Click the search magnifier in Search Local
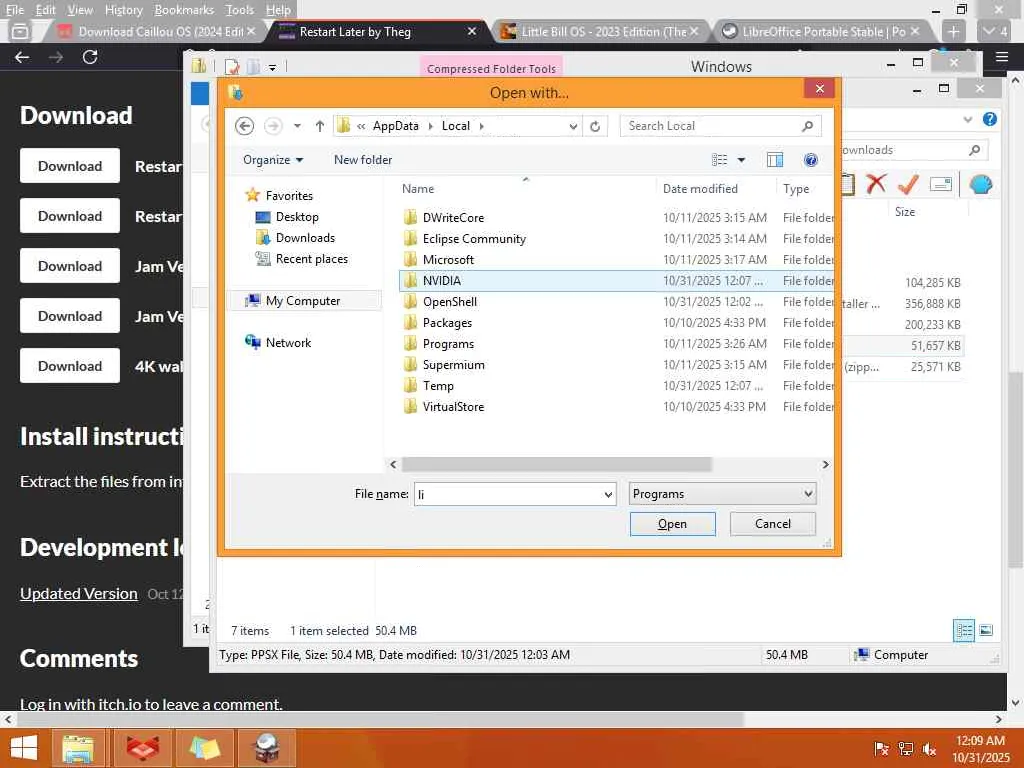 click(x=808, y=126)
